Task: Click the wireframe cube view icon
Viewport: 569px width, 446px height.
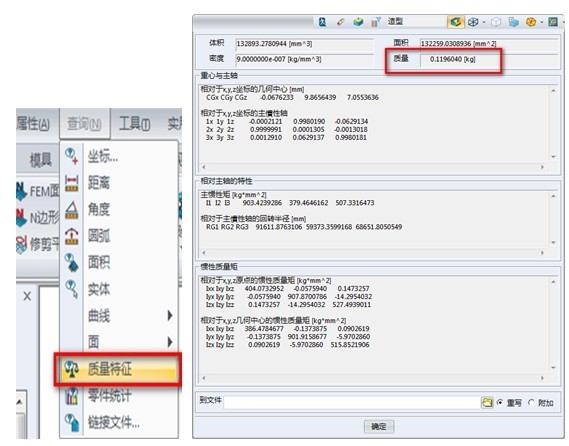Action: [473, 22]
